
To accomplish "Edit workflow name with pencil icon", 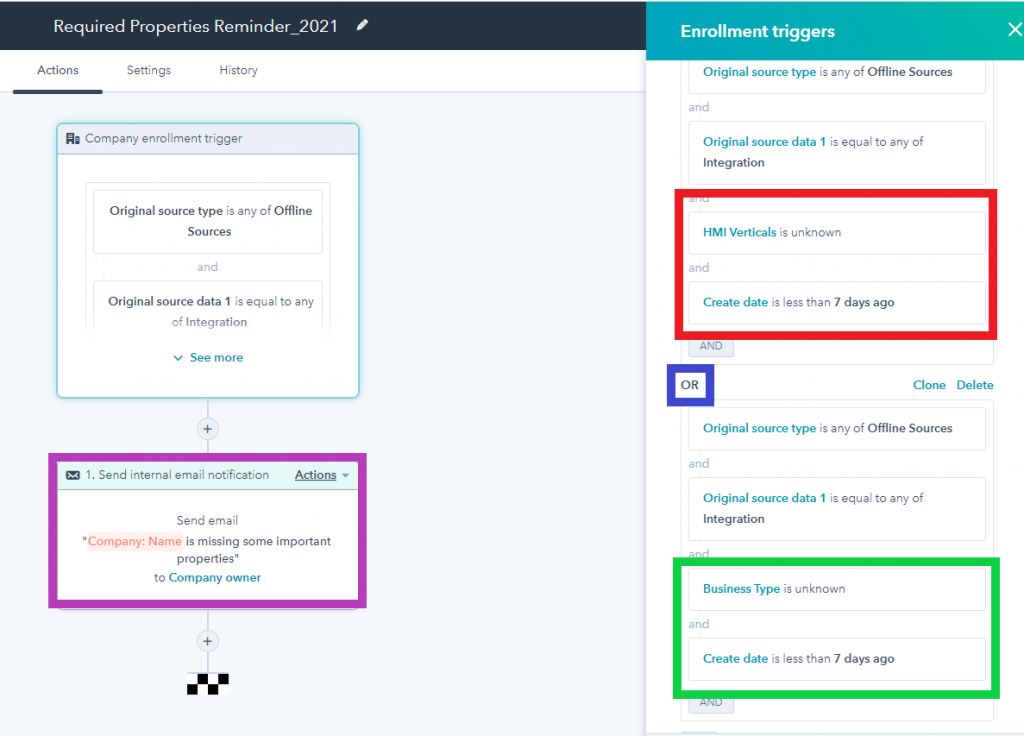I will pos(362,25).
